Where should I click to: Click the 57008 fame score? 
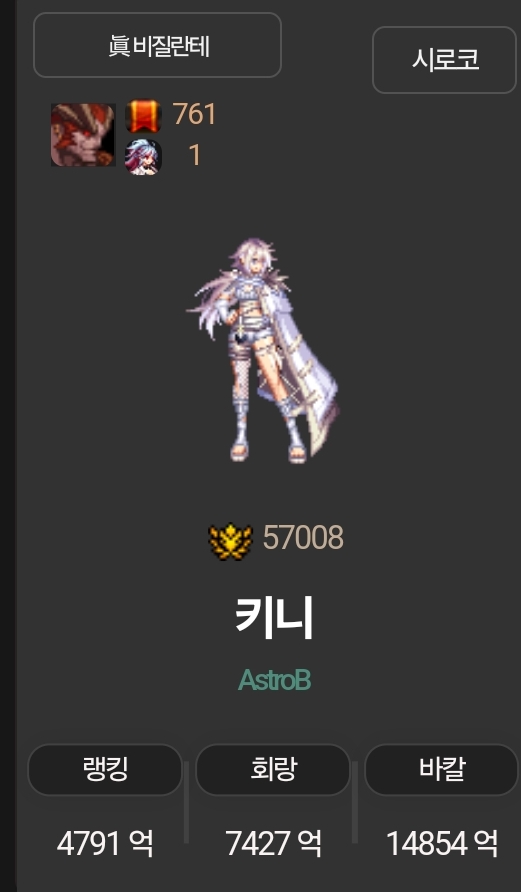click(303, 538)
